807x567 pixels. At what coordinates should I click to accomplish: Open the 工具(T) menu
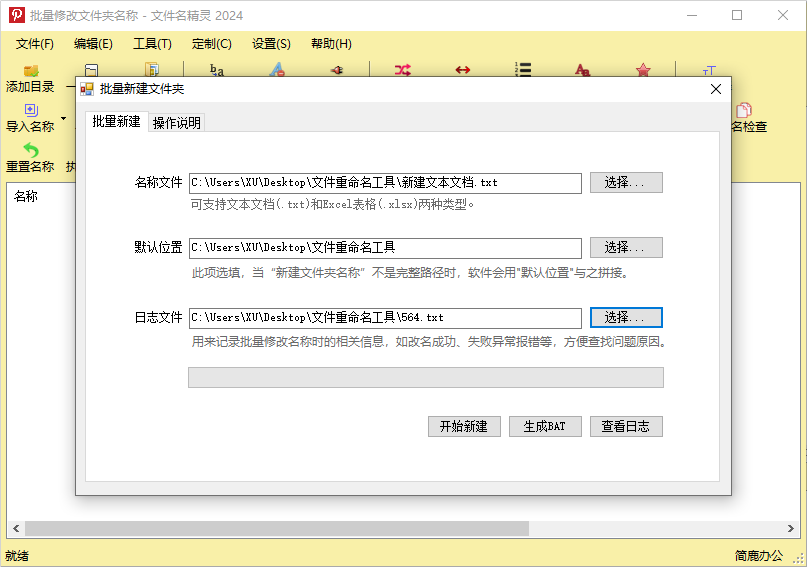tap(152, 44)
